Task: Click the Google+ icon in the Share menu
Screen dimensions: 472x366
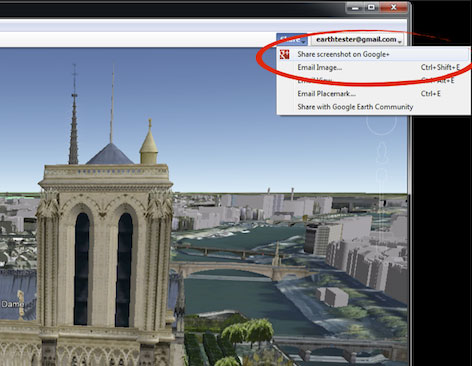Action: (284, 54)
